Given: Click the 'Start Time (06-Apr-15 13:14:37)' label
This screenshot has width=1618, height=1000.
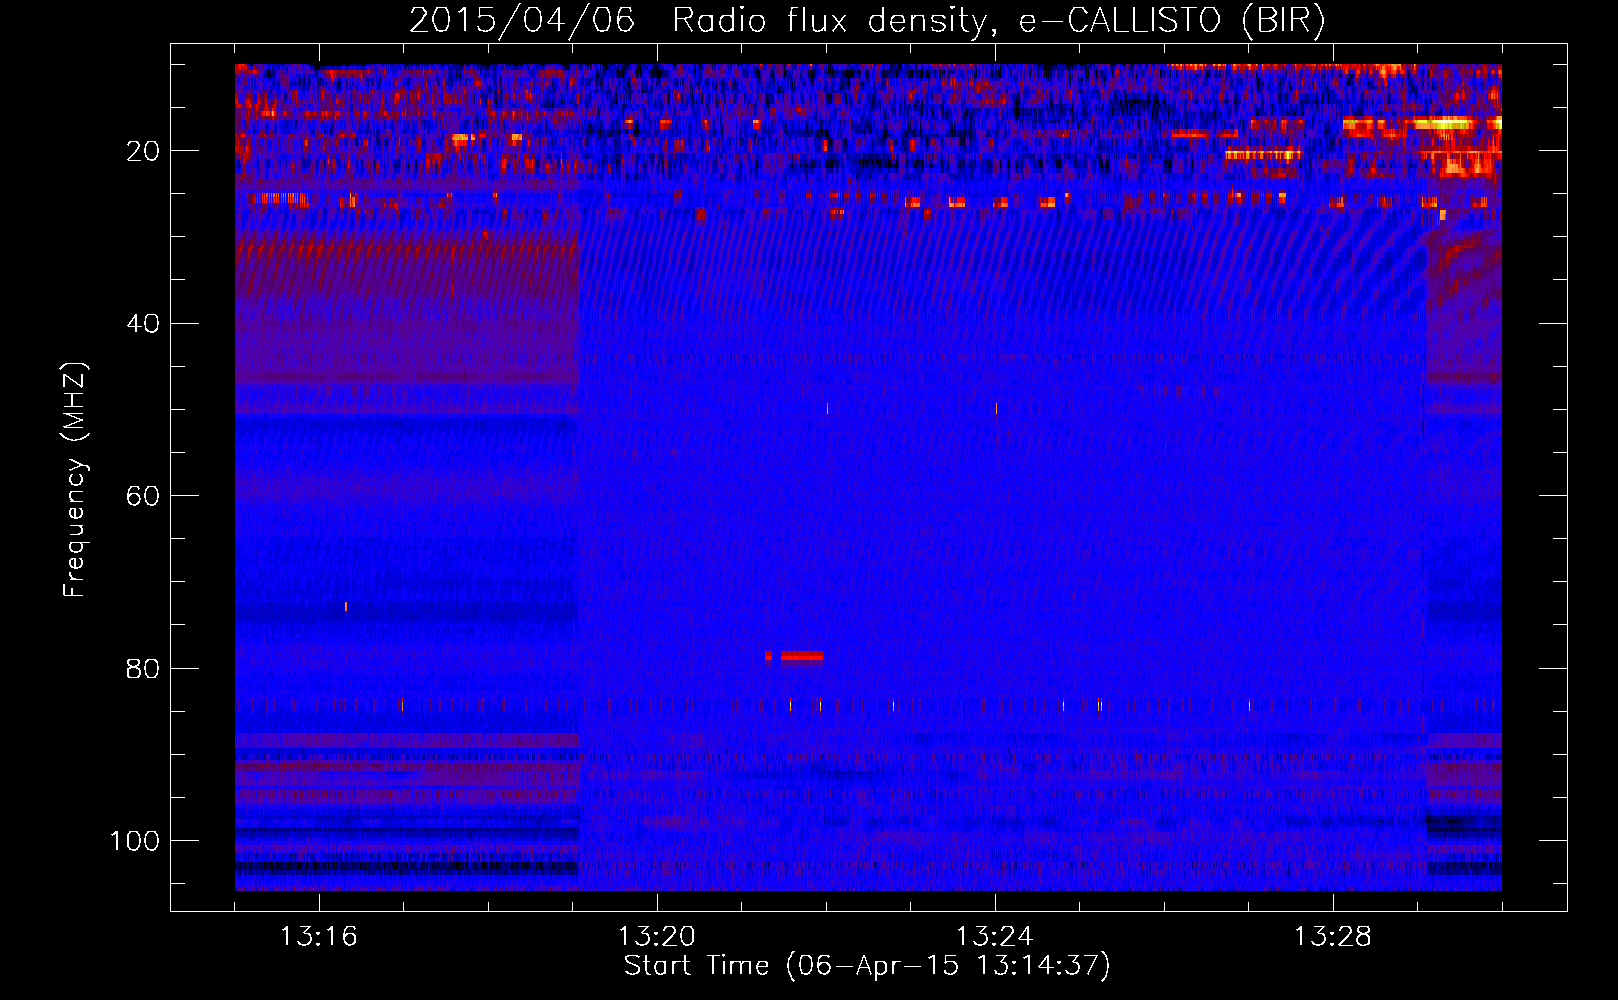Looking at the screenshot, I should tap(867, 966).
